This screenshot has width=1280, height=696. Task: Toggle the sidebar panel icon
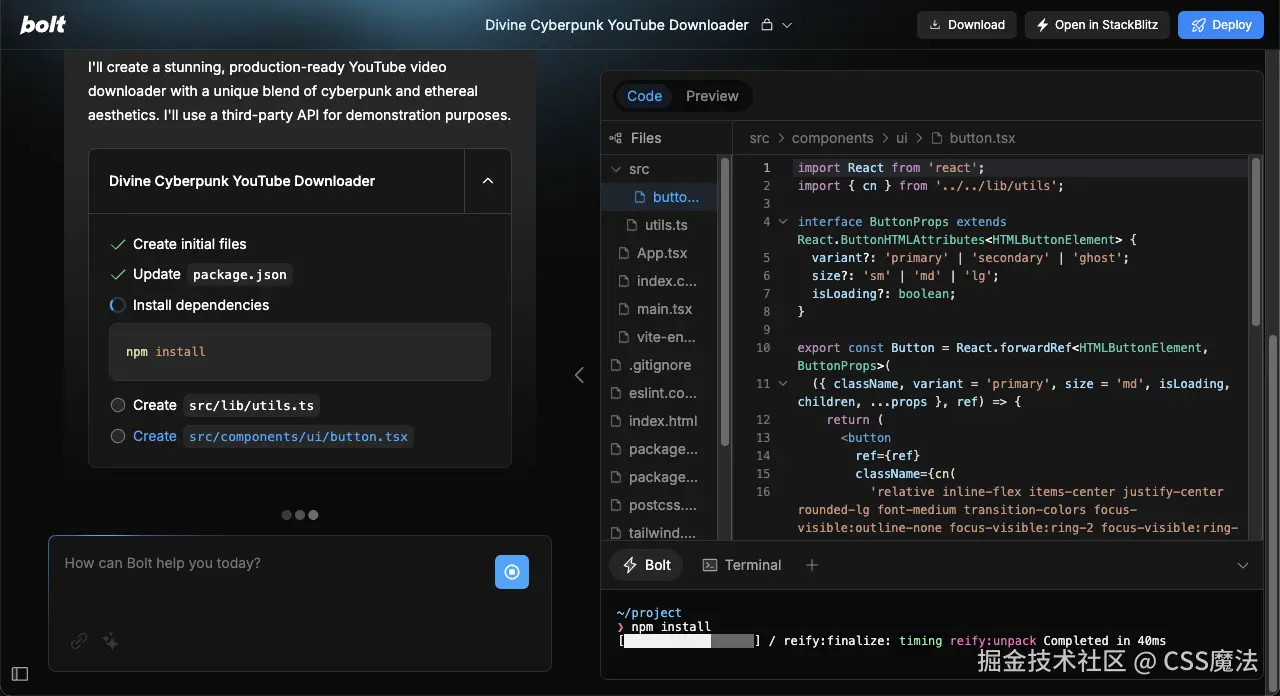[20, 674]
